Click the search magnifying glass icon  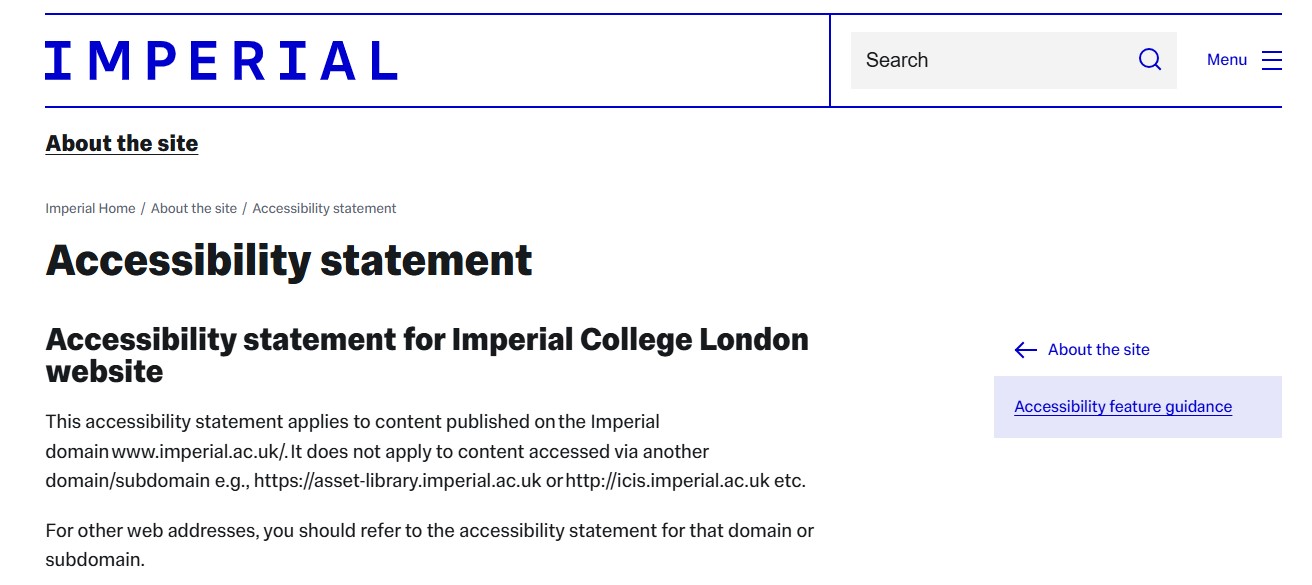pos(1150,60)
